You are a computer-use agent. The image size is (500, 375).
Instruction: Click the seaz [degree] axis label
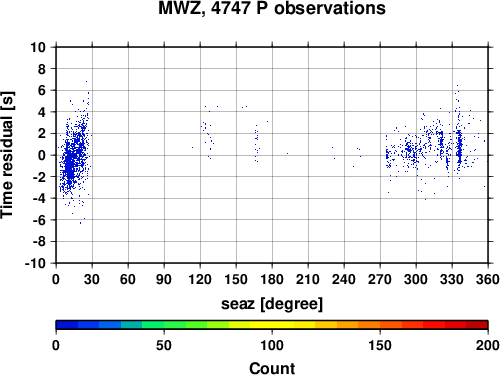(272, 304)
